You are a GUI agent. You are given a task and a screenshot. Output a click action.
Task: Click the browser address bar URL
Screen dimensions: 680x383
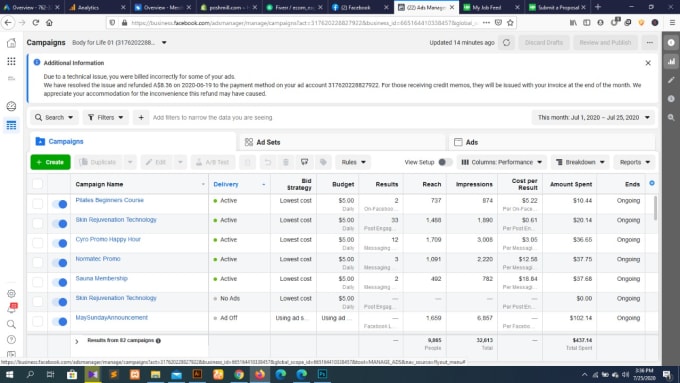click(x=304, y=23)
